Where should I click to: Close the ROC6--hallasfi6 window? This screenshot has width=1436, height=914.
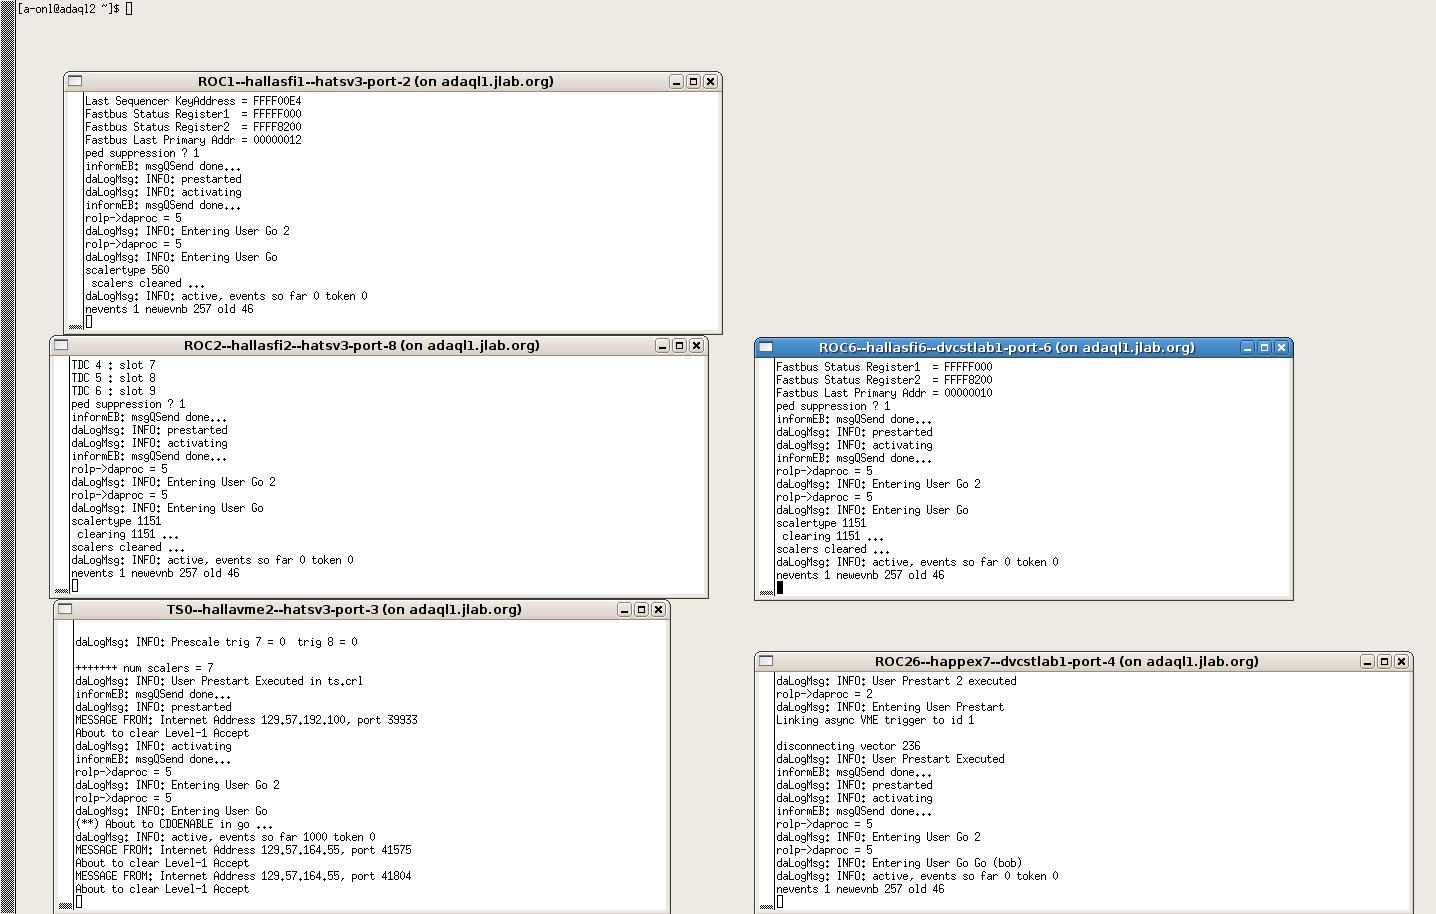(1281, 348)
